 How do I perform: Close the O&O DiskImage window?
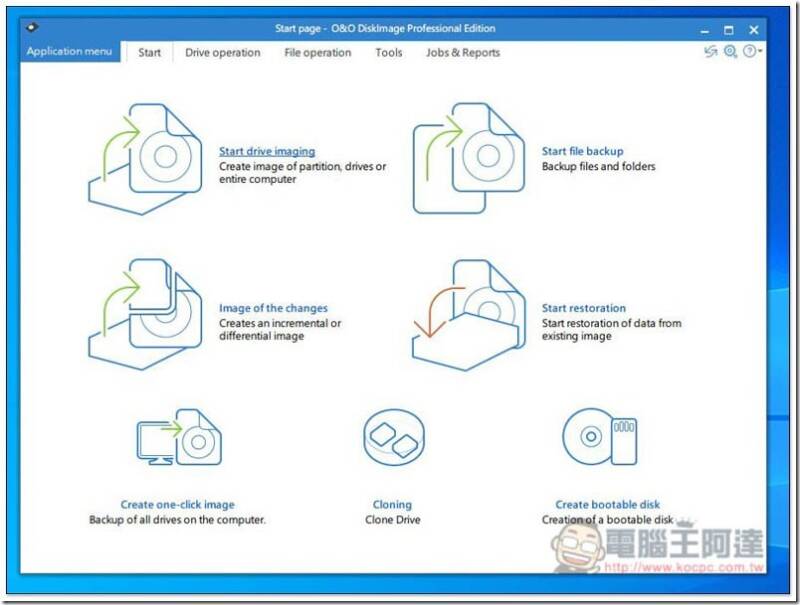pyautogui.click(x=754, y=30)
